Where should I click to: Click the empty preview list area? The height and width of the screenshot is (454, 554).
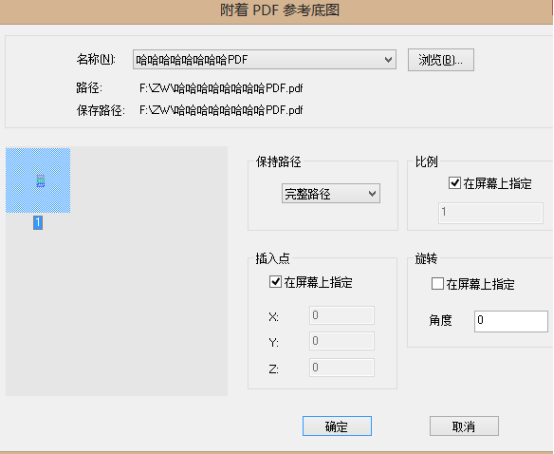coord(148,300)
